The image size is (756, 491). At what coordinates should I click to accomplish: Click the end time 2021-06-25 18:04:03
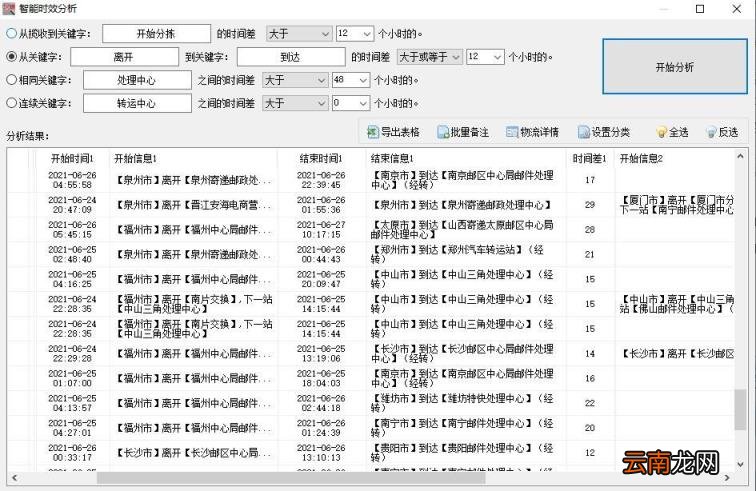pyautogui.click(x=321, y=378)
